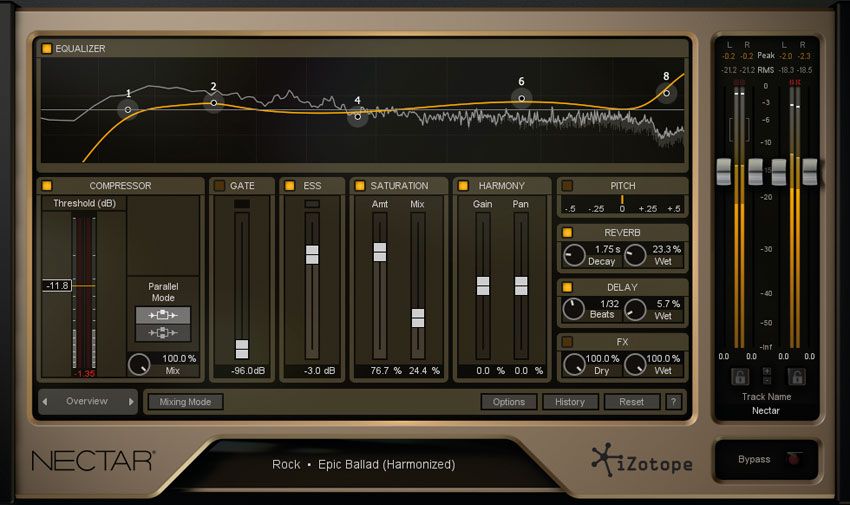Switch Mixing Mode button
This screenshot has height=505, width=850.
(x=185, y=402)
